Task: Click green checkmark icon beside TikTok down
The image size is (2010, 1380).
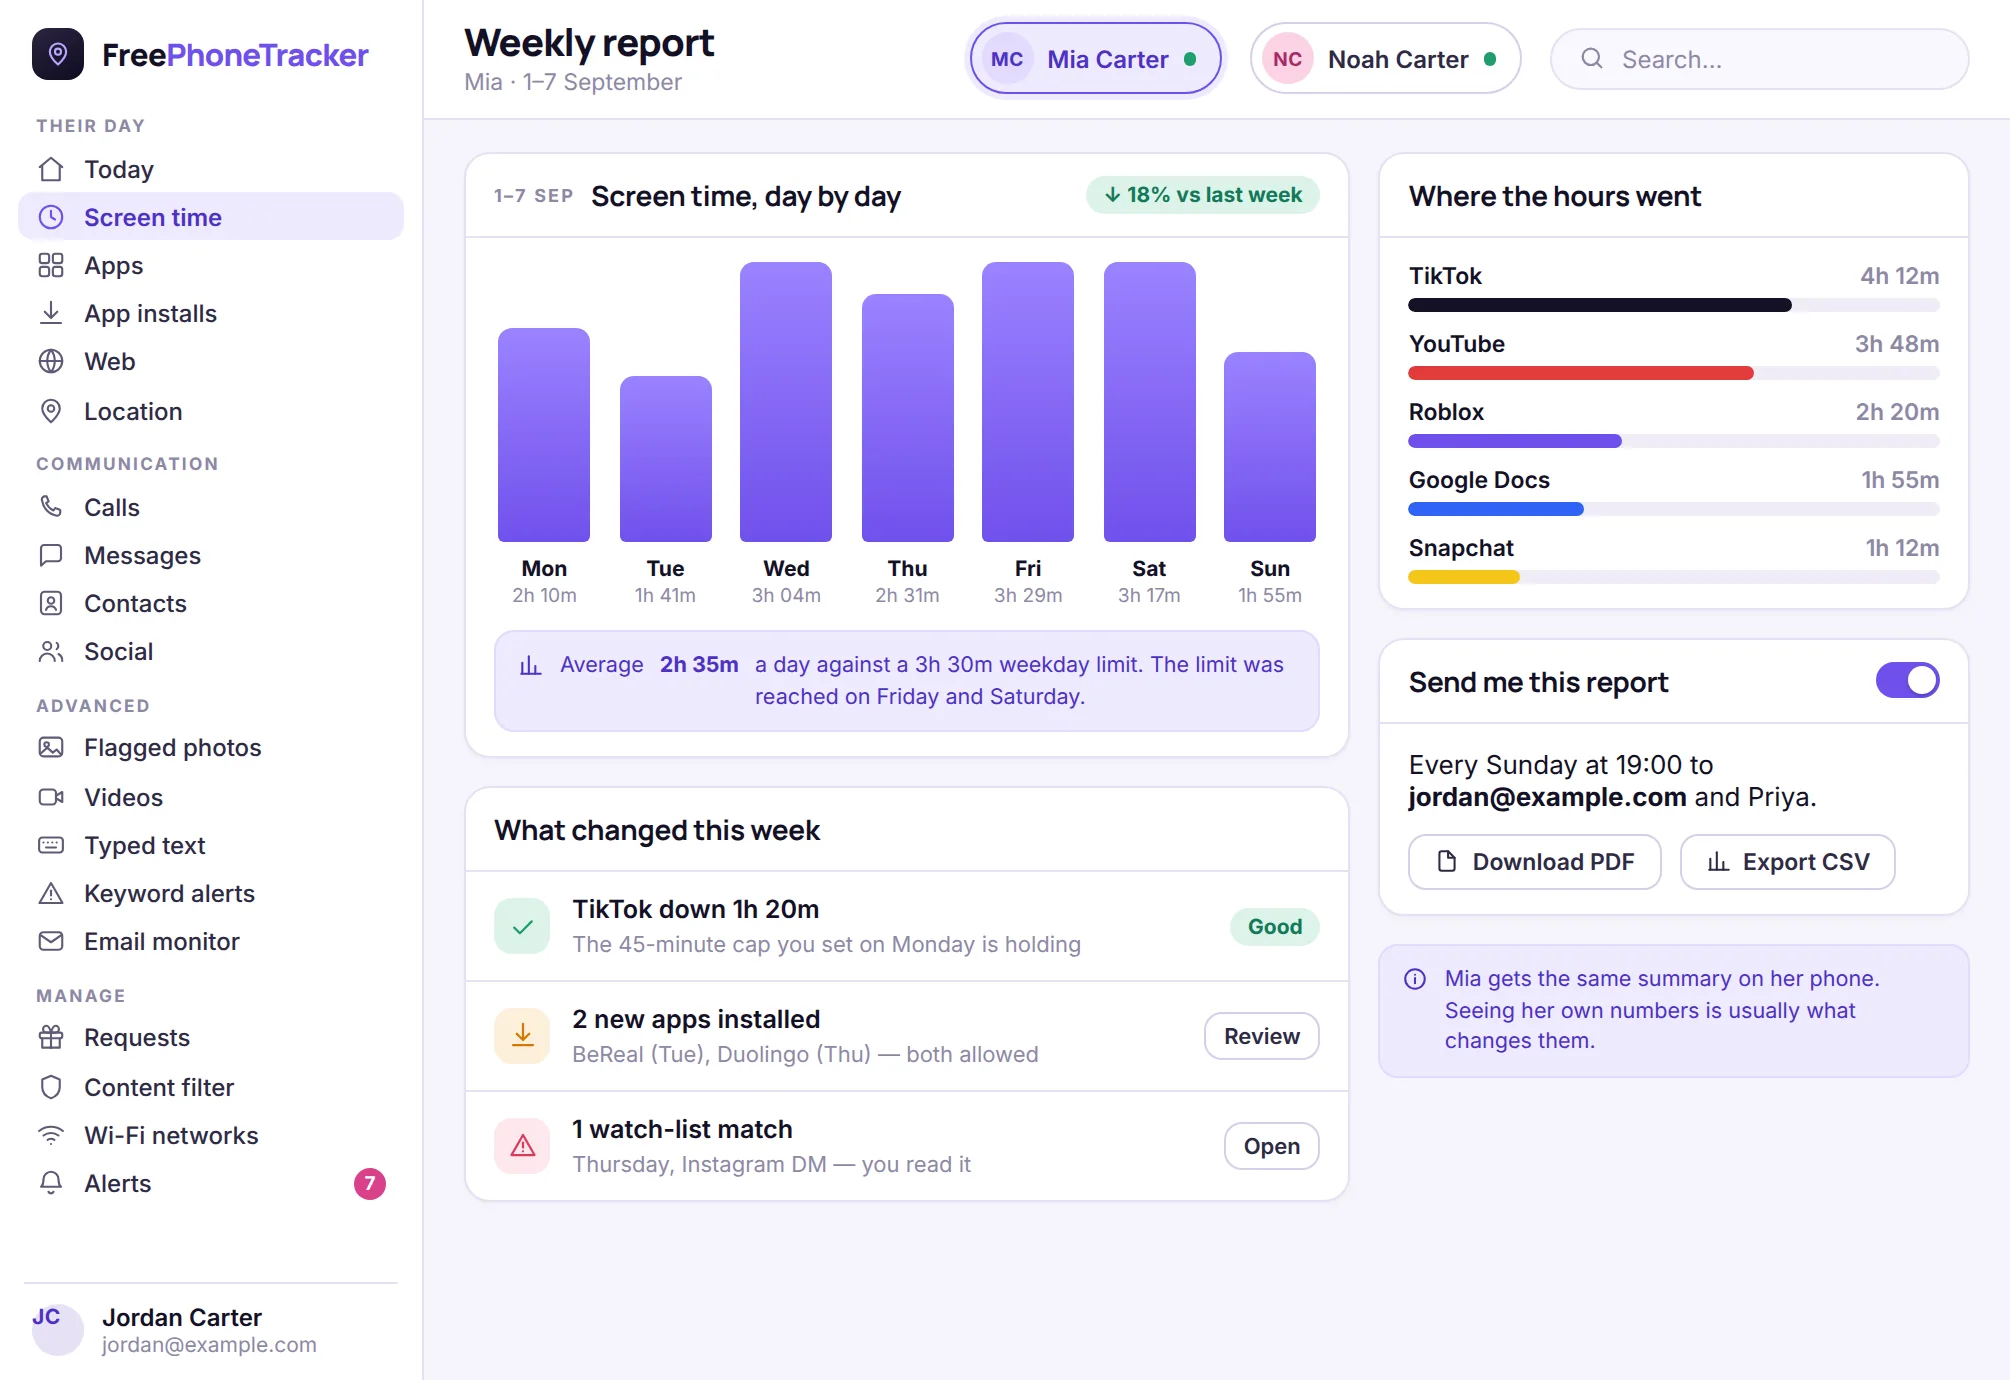Action: 522,926
